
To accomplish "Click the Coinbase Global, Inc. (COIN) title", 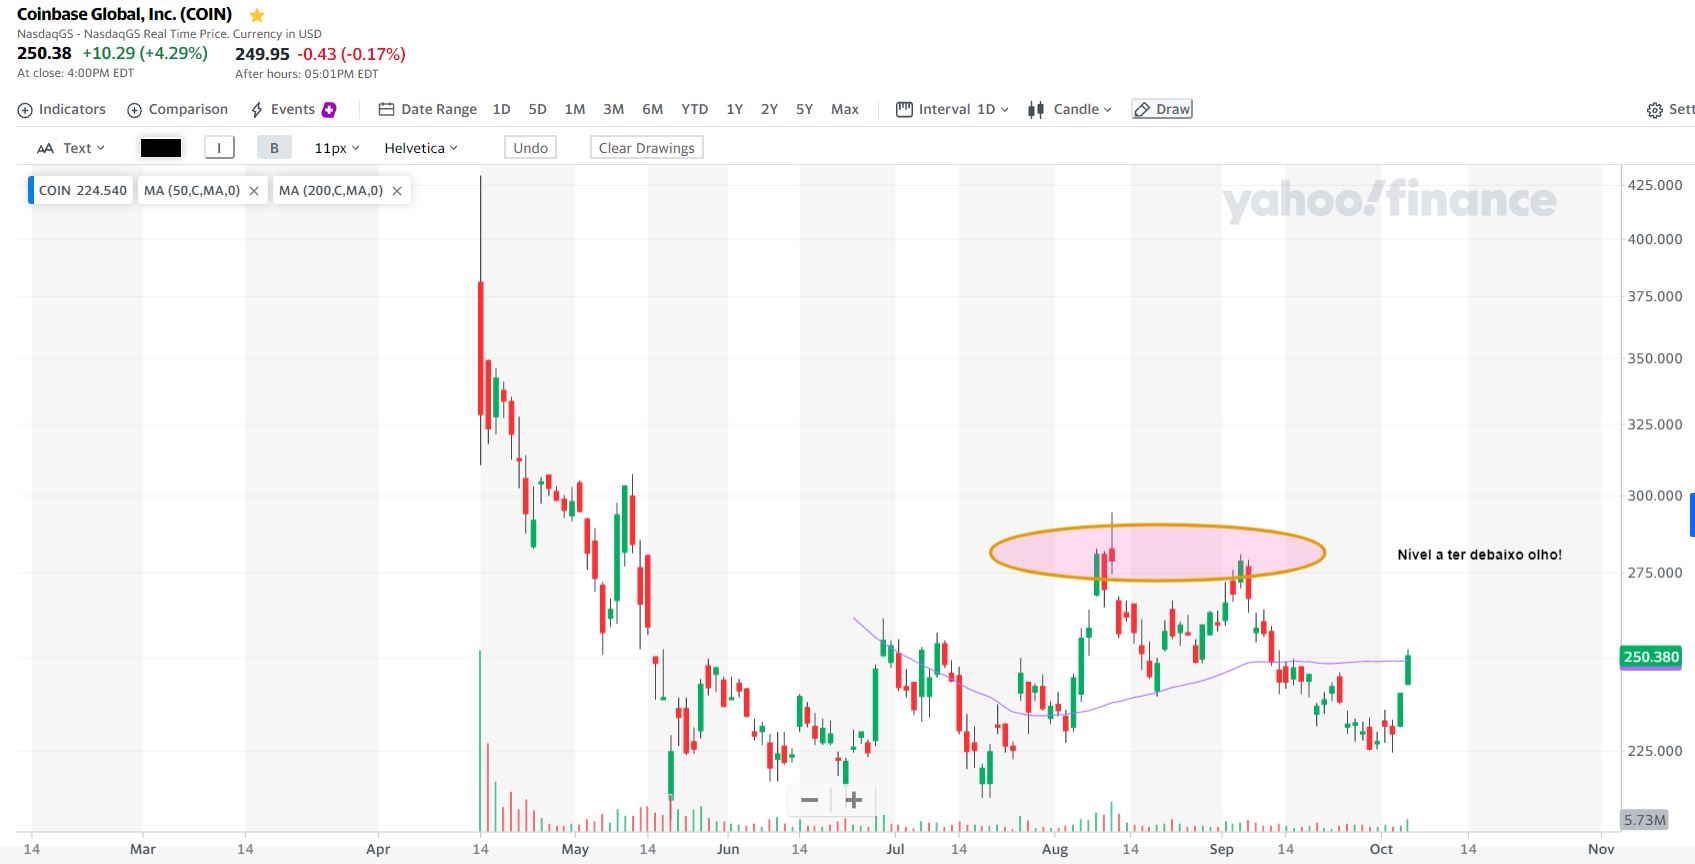I will pyautogui.click(x=124, y=14).
